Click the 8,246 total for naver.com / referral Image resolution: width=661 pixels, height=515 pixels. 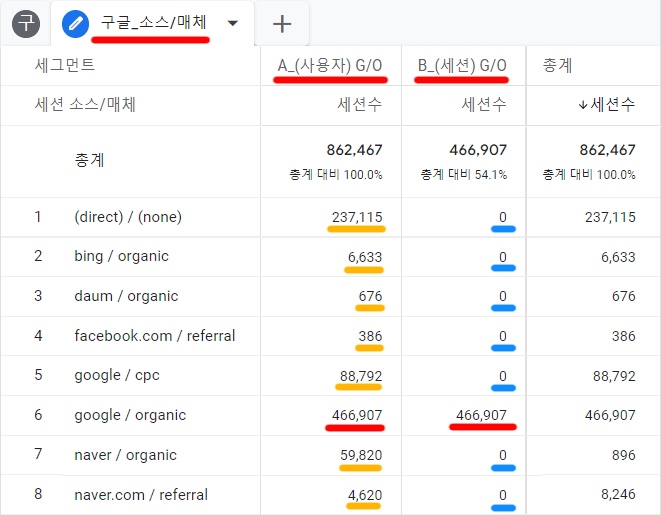coord(618,494)
